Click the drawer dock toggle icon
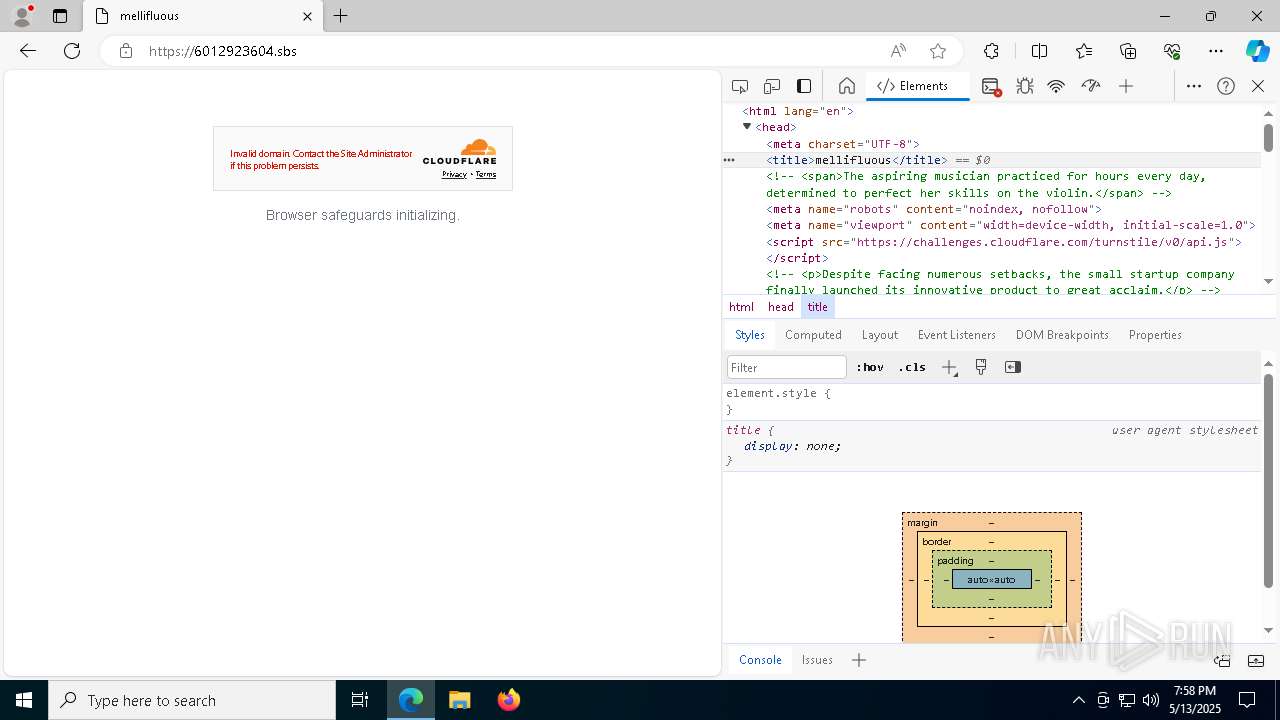Screen dimensions: 1280x720 [1222, 660]
